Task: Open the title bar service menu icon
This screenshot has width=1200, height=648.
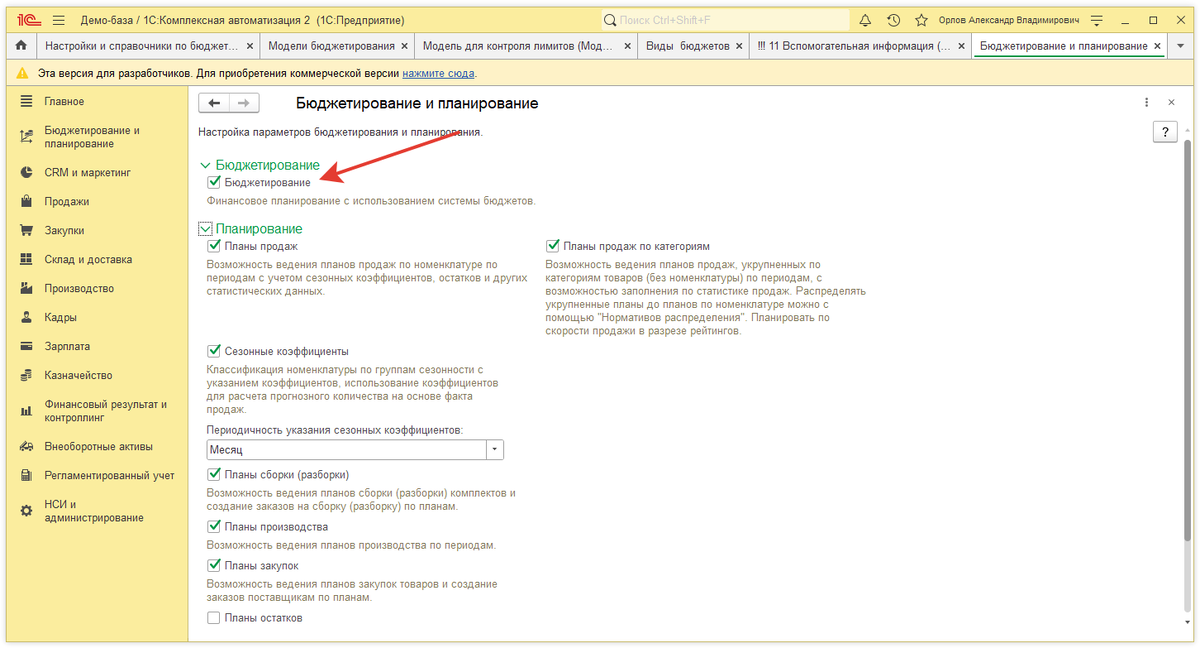Action: pos(1098,20)
